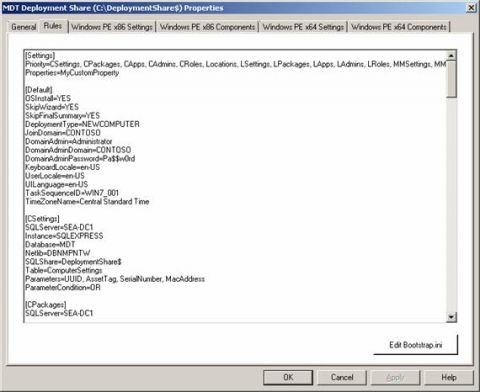Viewport: 480px width, 392px height.
Task: Click the JoinDomain=CONTOSO line
Action: coord(63,133)
